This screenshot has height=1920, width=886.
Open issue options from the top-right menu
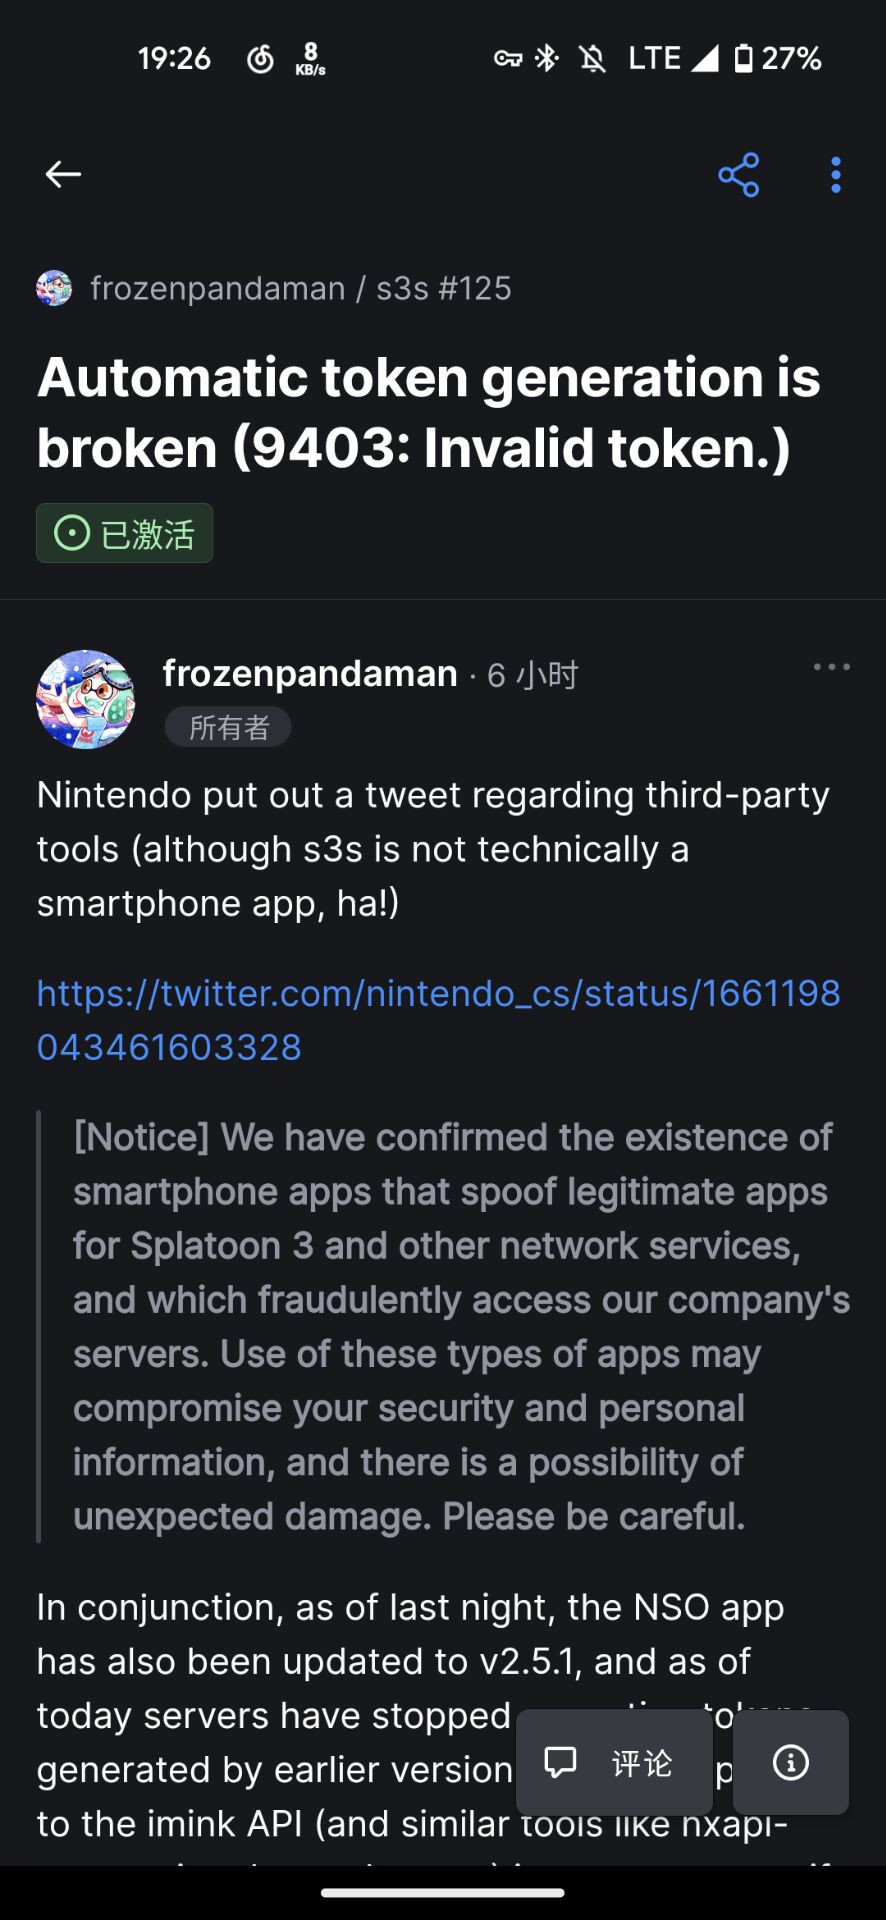tap(834, 174)
